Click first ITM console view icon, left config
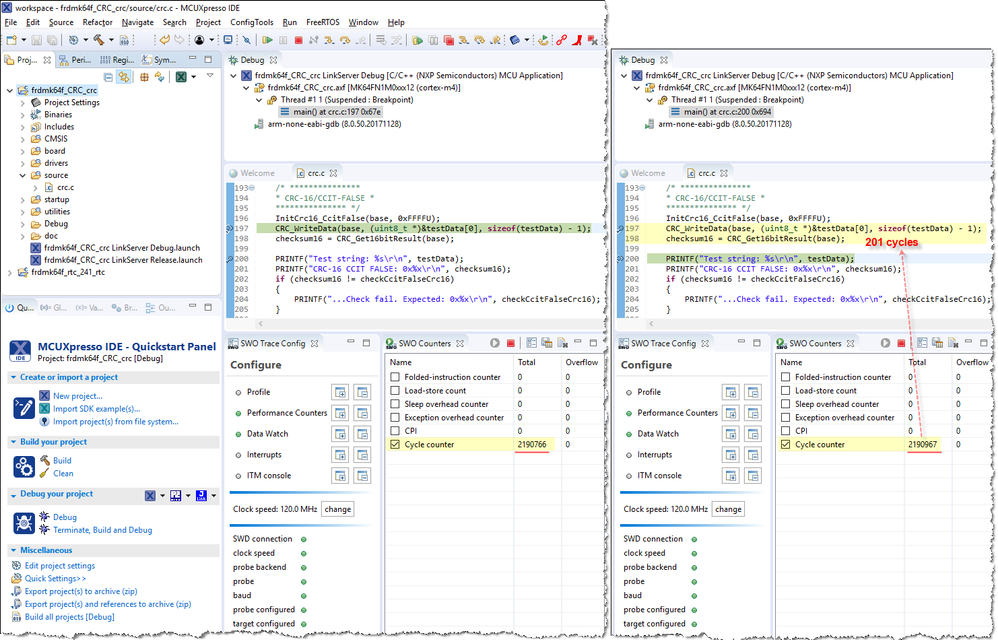 341,476
